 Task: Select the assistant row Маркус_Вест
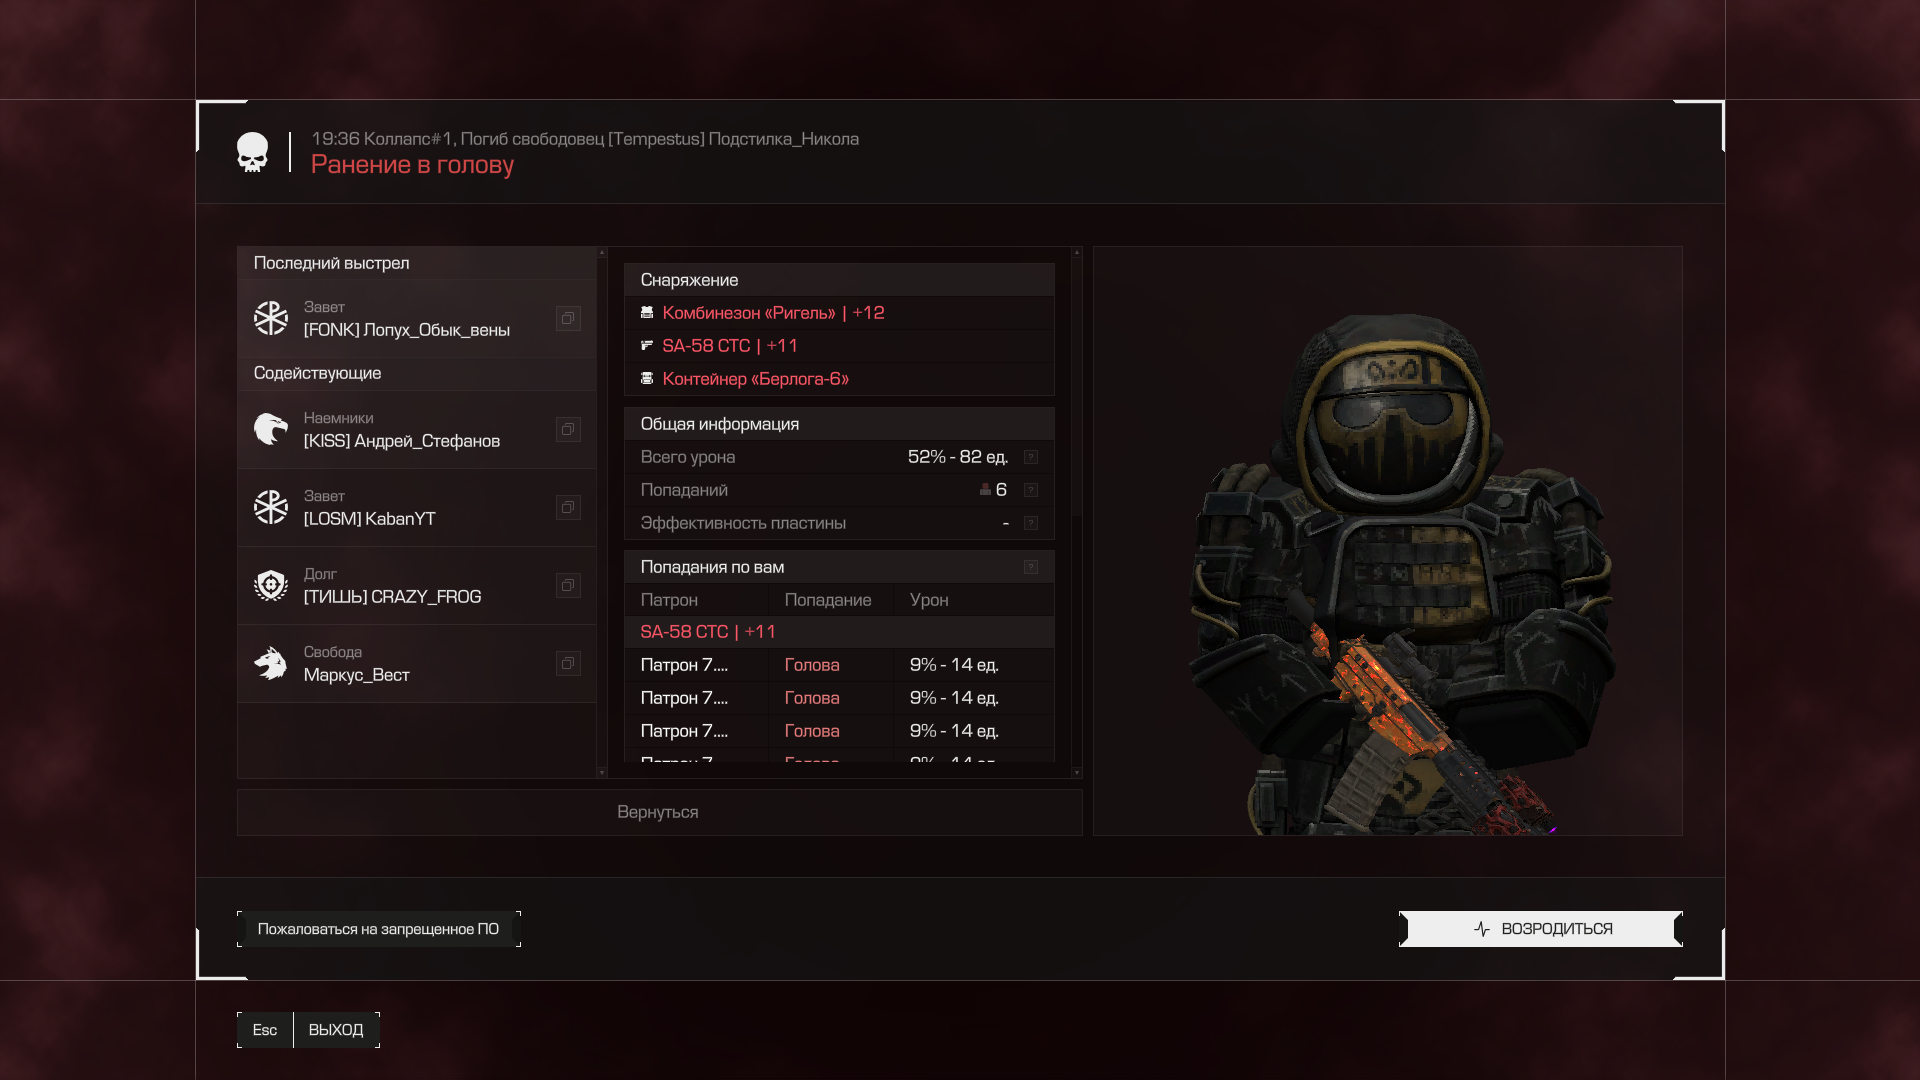[417, 663]
